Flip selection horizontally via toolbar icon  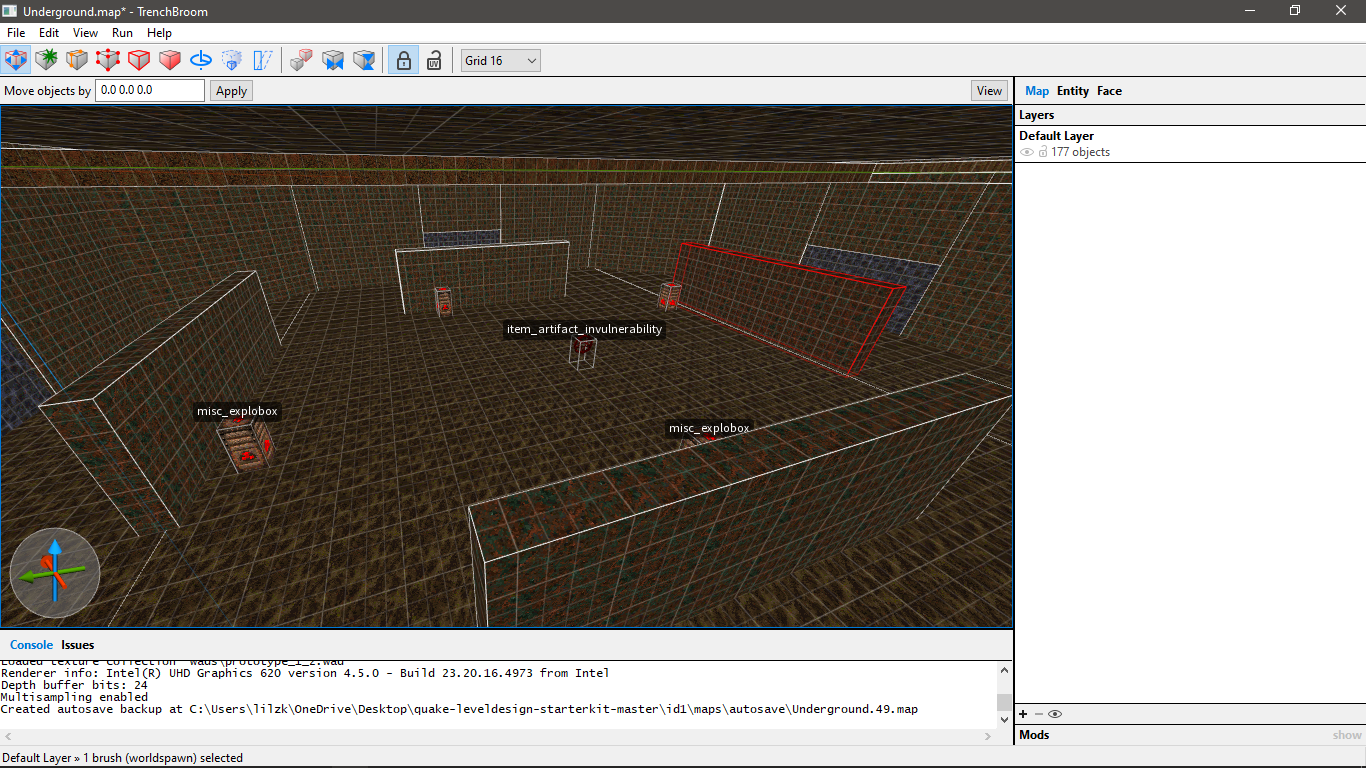click(x=333, y=60)
